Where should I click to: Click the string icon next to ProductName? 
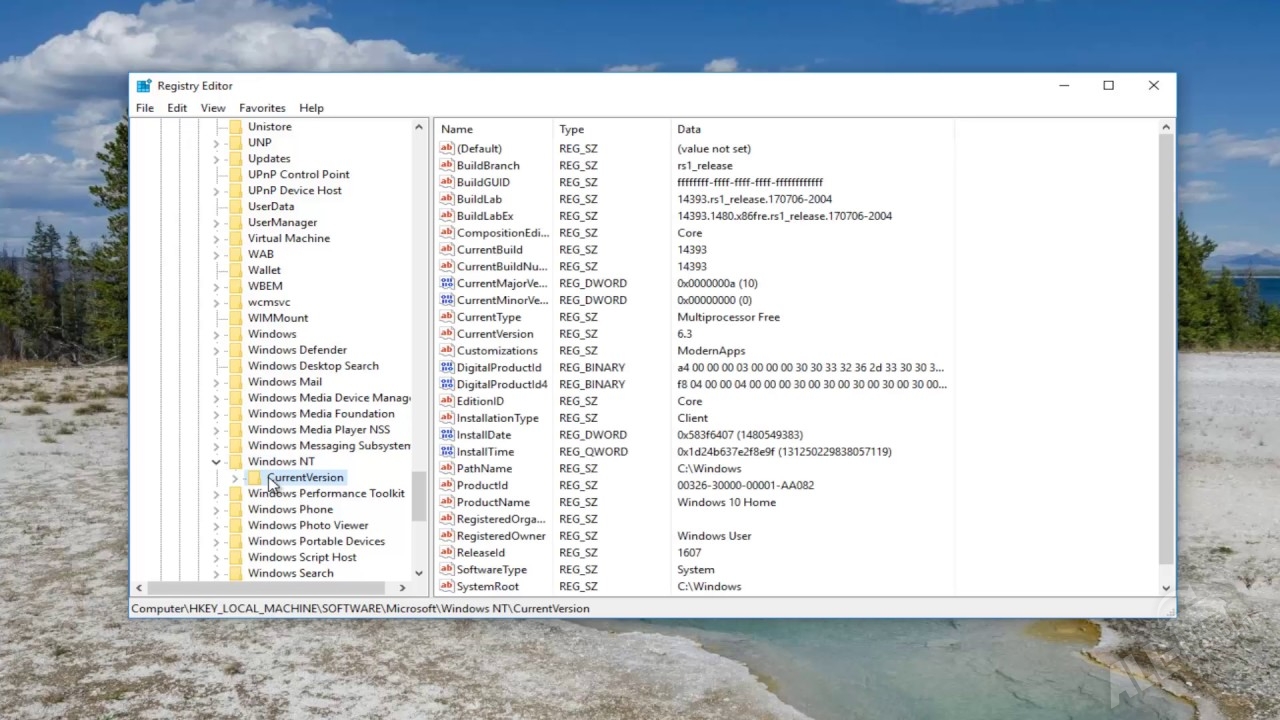click(447, 502)
